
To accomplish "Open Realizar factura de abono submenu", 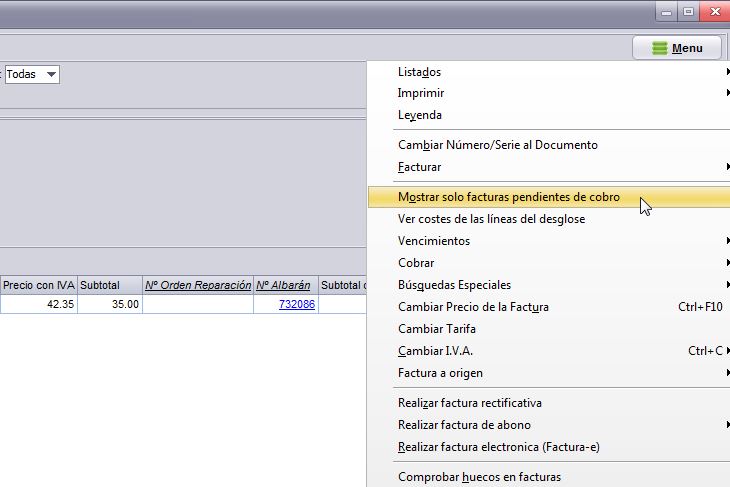I will [x=549, y=425].
